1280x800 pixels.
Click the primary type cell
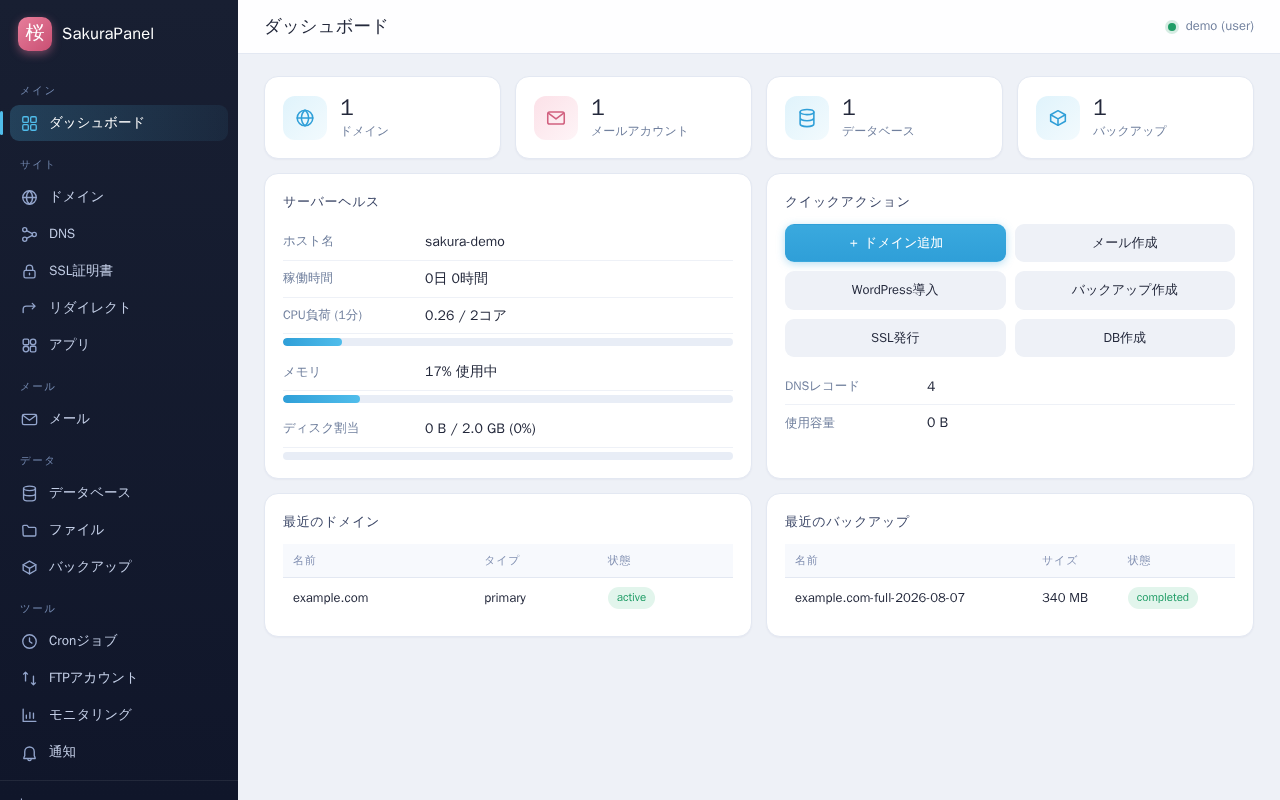coord(505,598)
